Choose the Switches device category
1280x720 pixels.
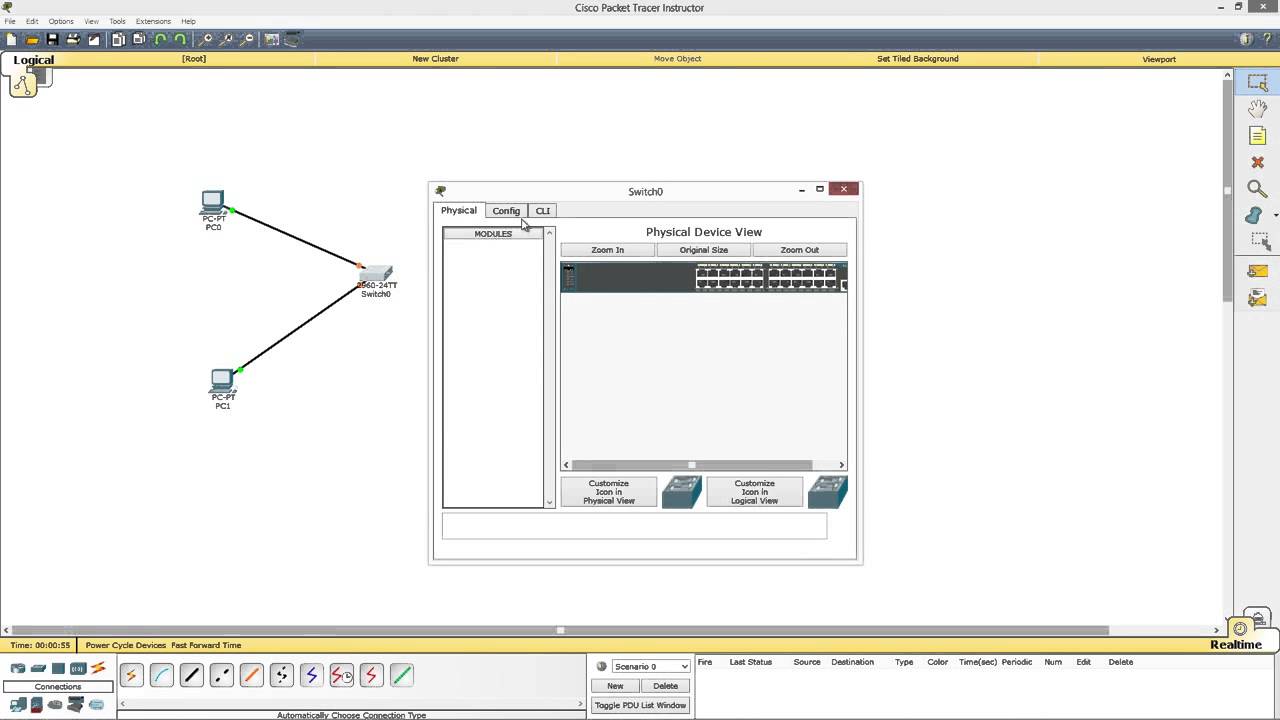coord(38,668)
